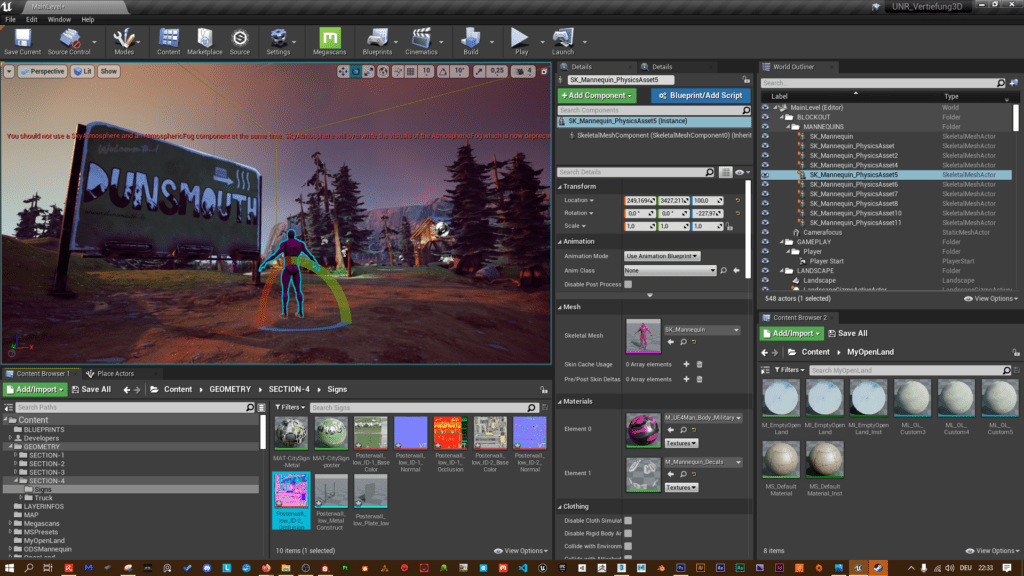Image resolution: width=1024 pixels, height=576 pixels.
Task: Launch Megascans from the toolbar
Action: 329,42
